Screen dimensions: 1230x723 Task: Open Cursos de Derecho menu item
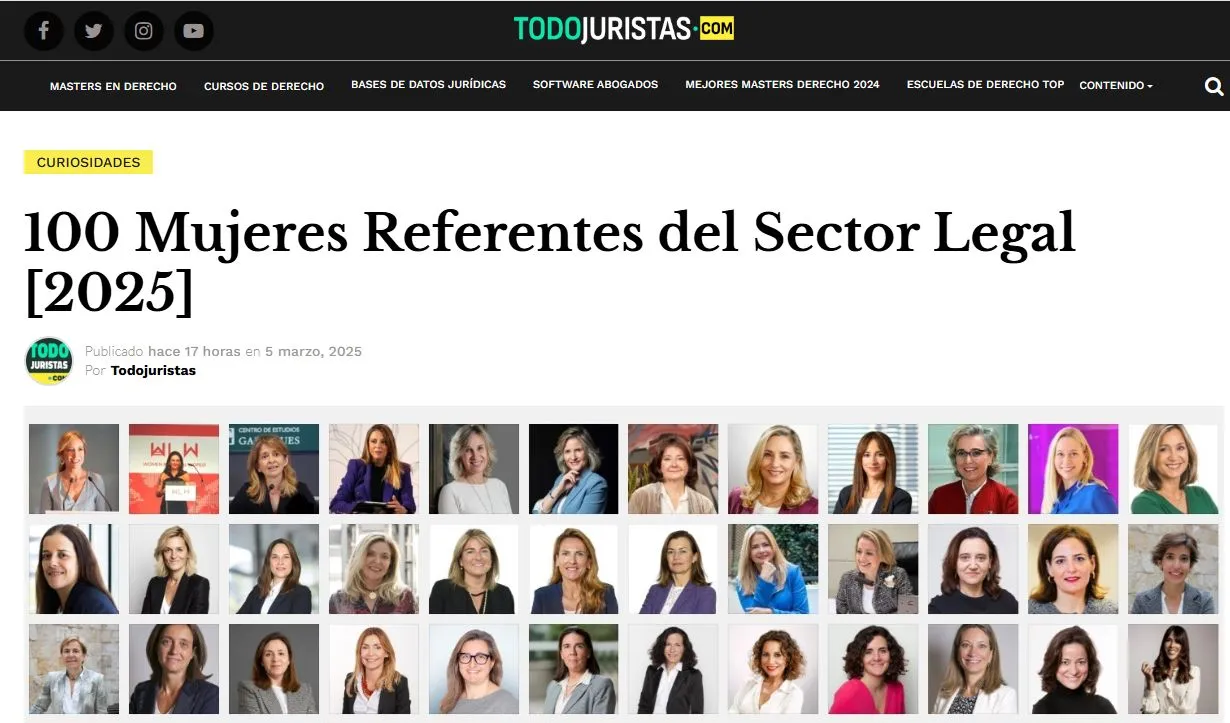[264, 86]
